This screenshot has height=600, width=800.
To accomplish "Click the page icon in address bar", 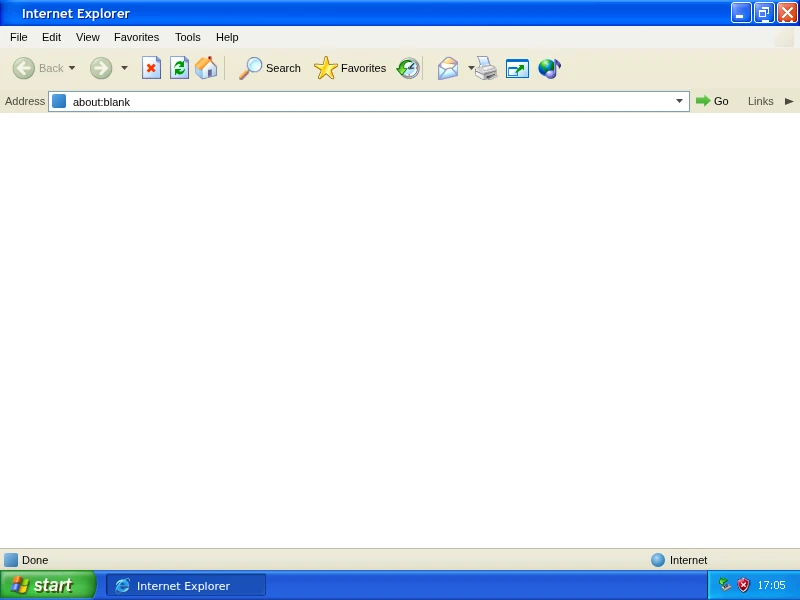I will click(x=59, y=101).
